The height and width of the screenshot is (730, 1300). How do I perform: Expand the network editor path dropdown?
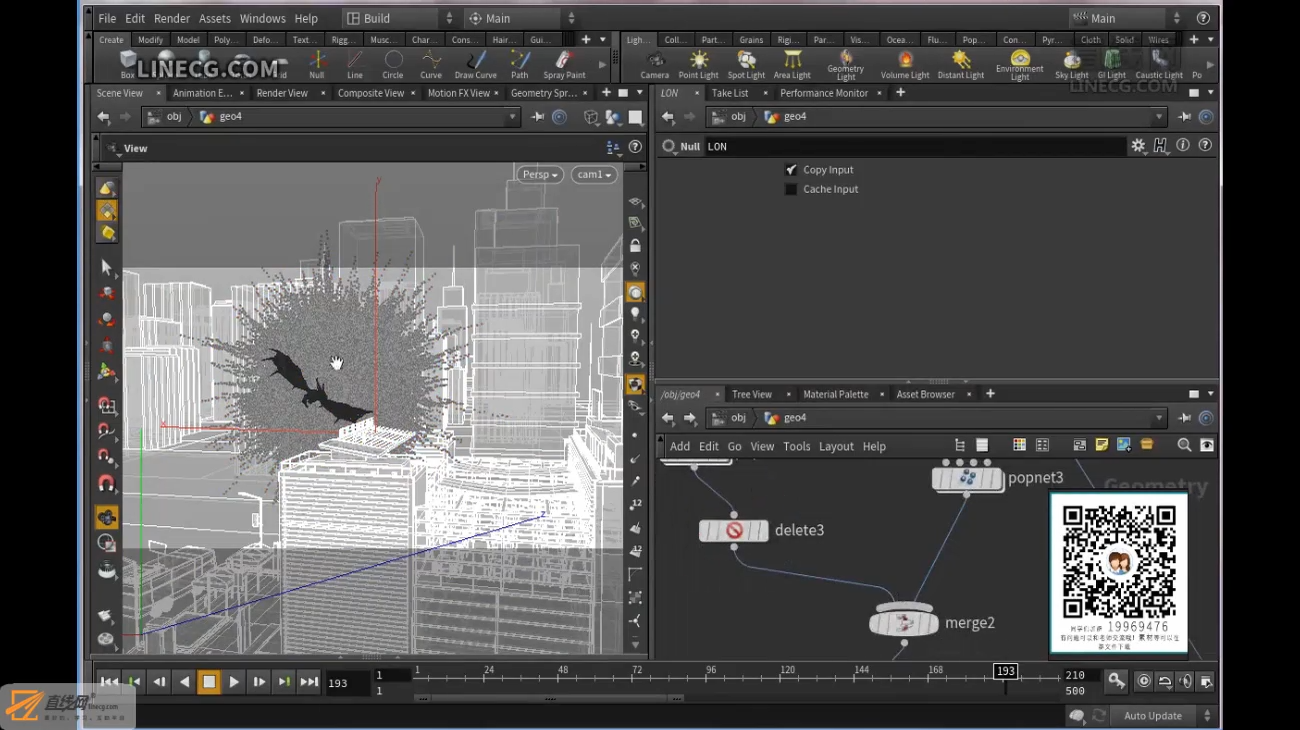click(x=1159, y=418)
